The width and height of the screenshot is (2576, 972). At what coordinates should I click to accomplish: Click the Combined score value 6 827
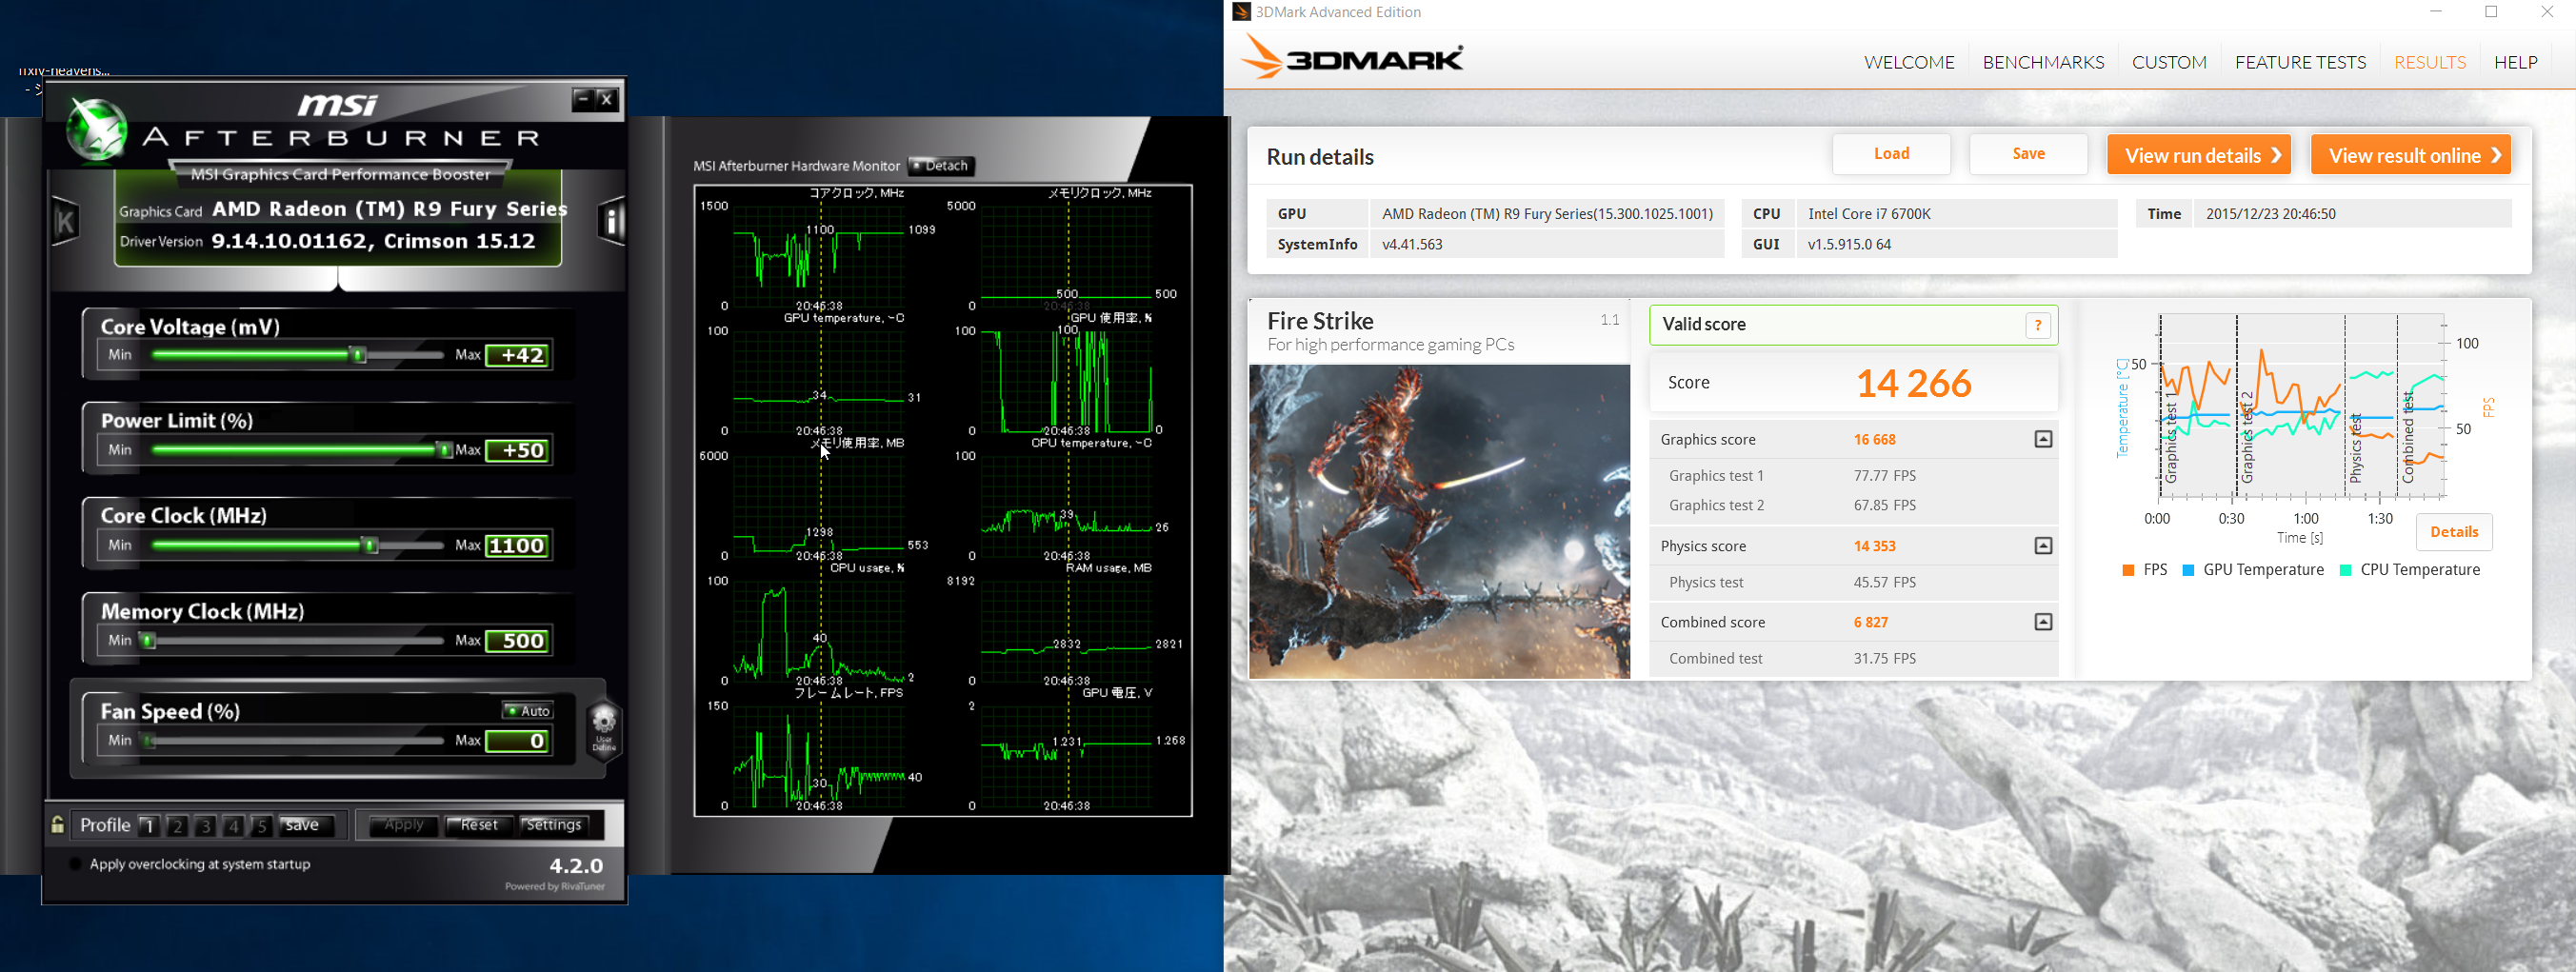tap(1870, 622)
